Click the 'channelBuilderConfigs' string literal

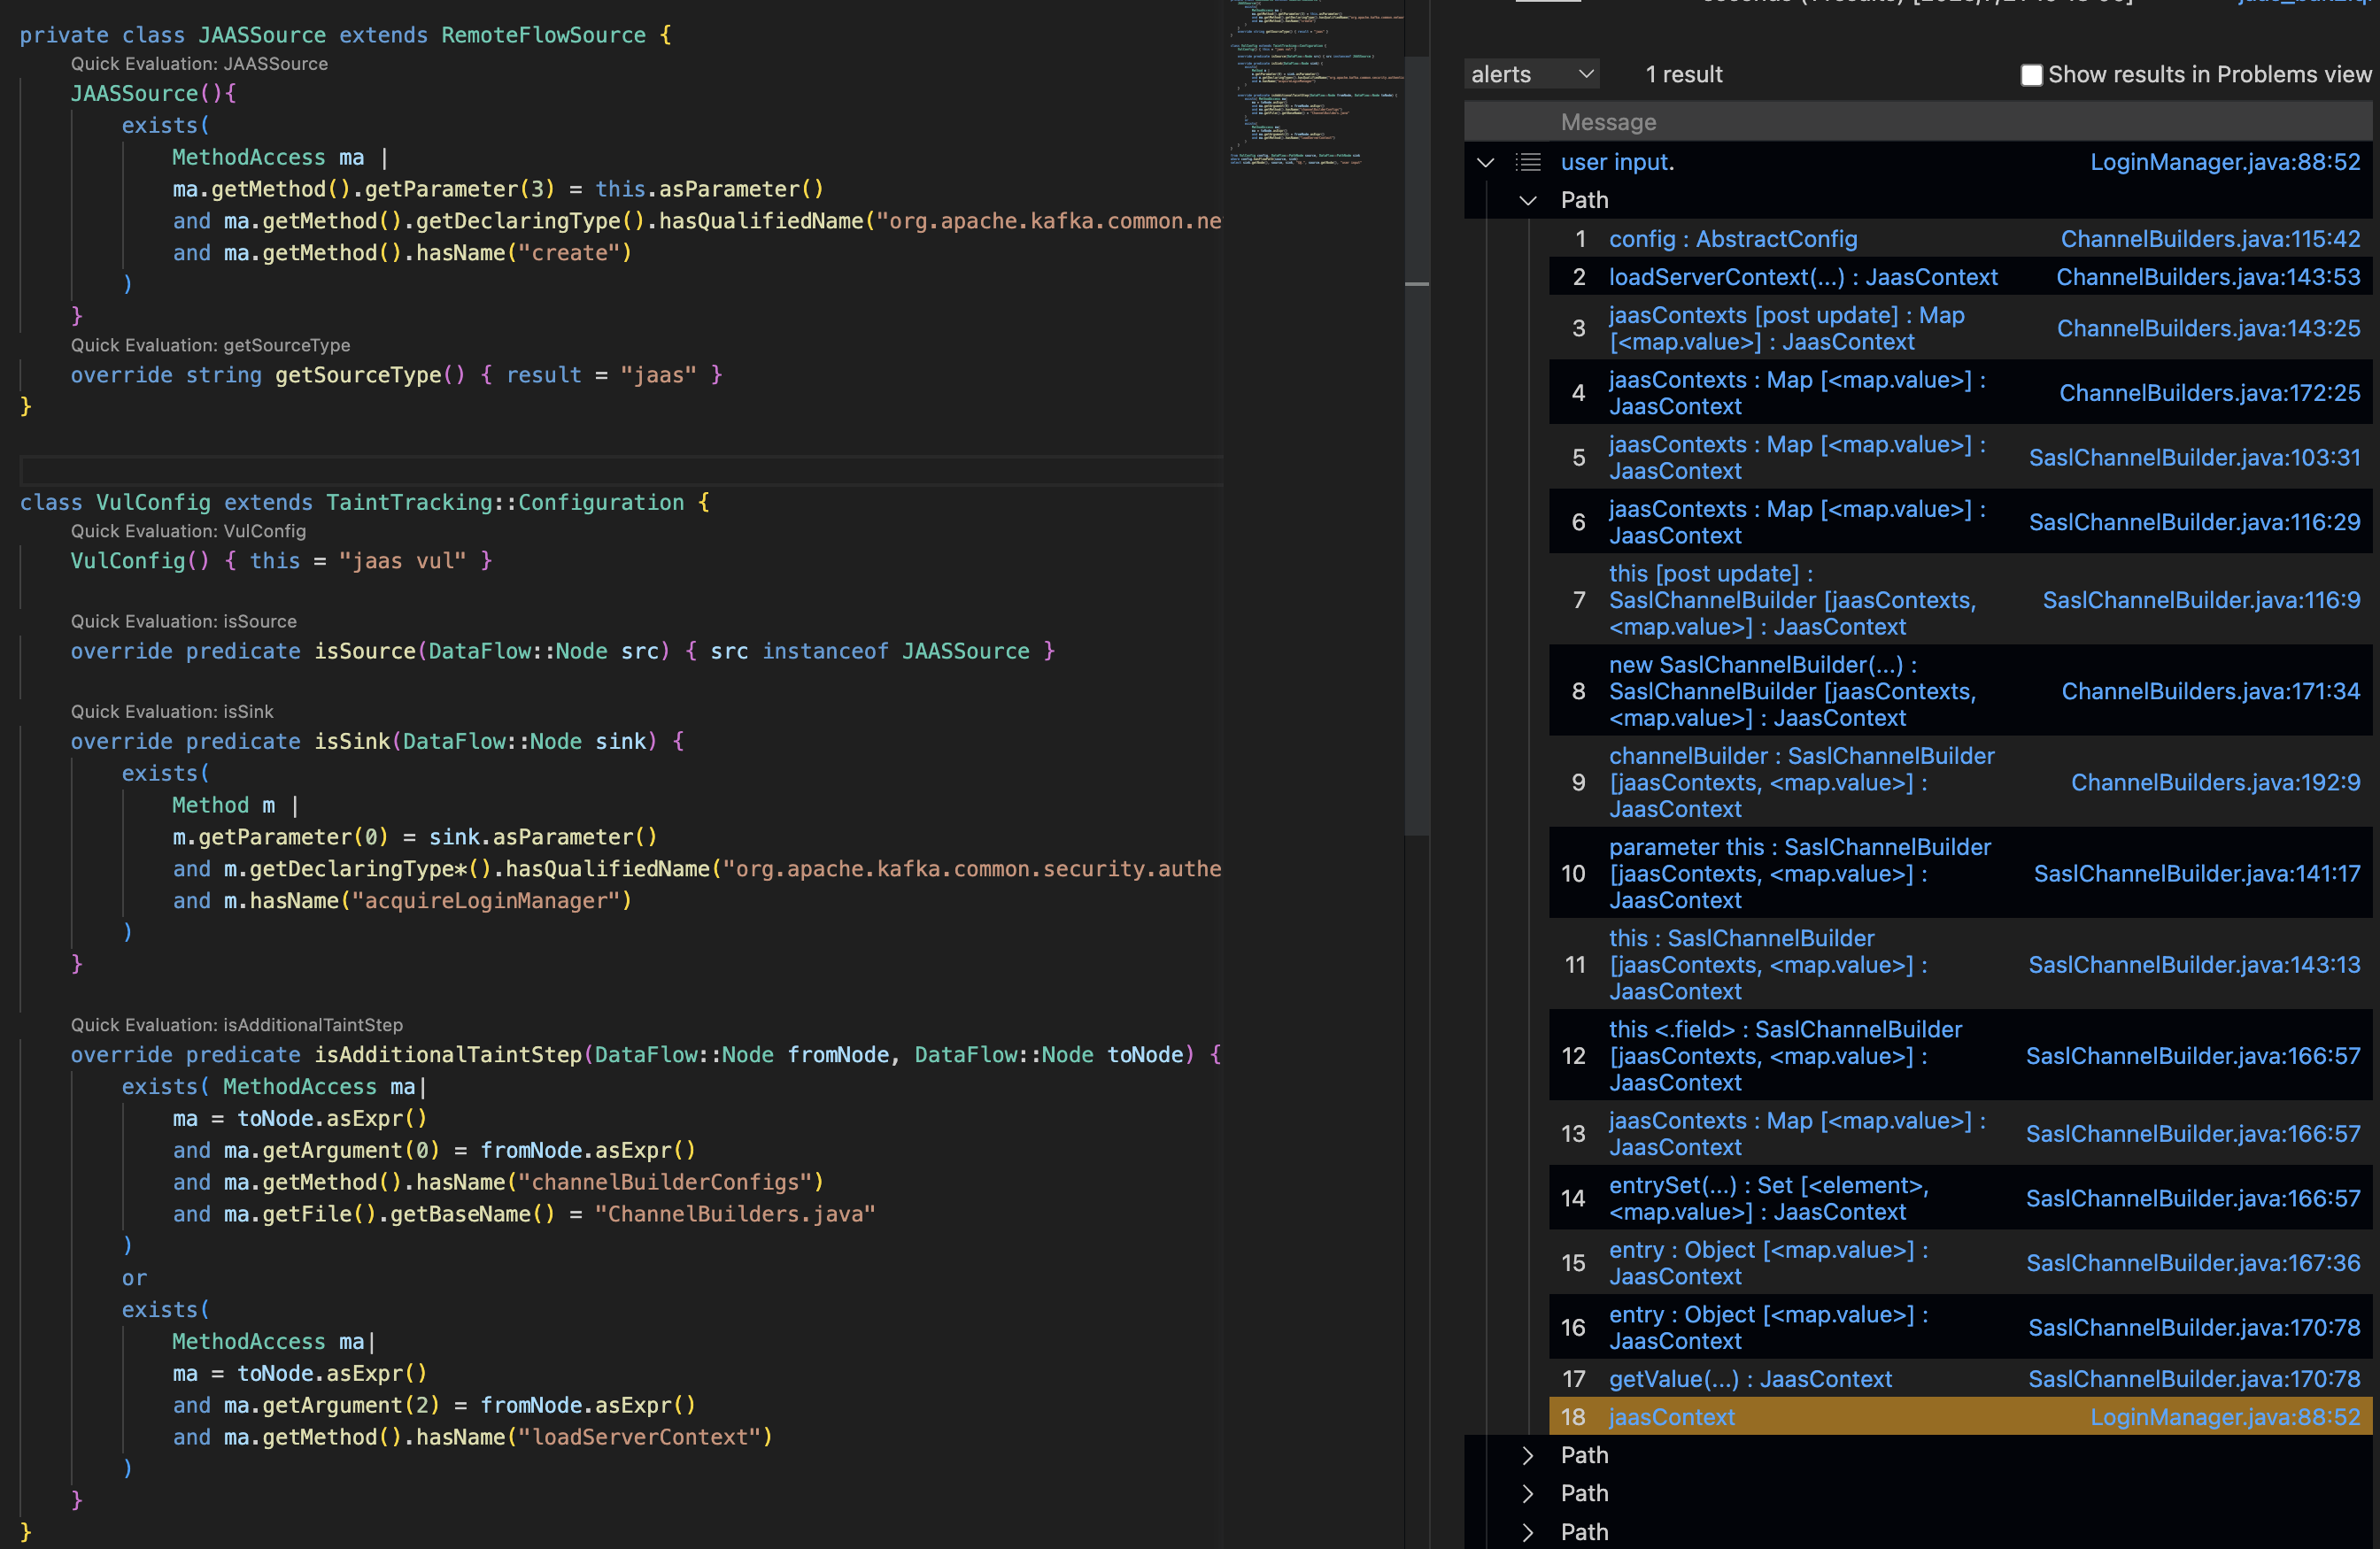pos(665,1182)
